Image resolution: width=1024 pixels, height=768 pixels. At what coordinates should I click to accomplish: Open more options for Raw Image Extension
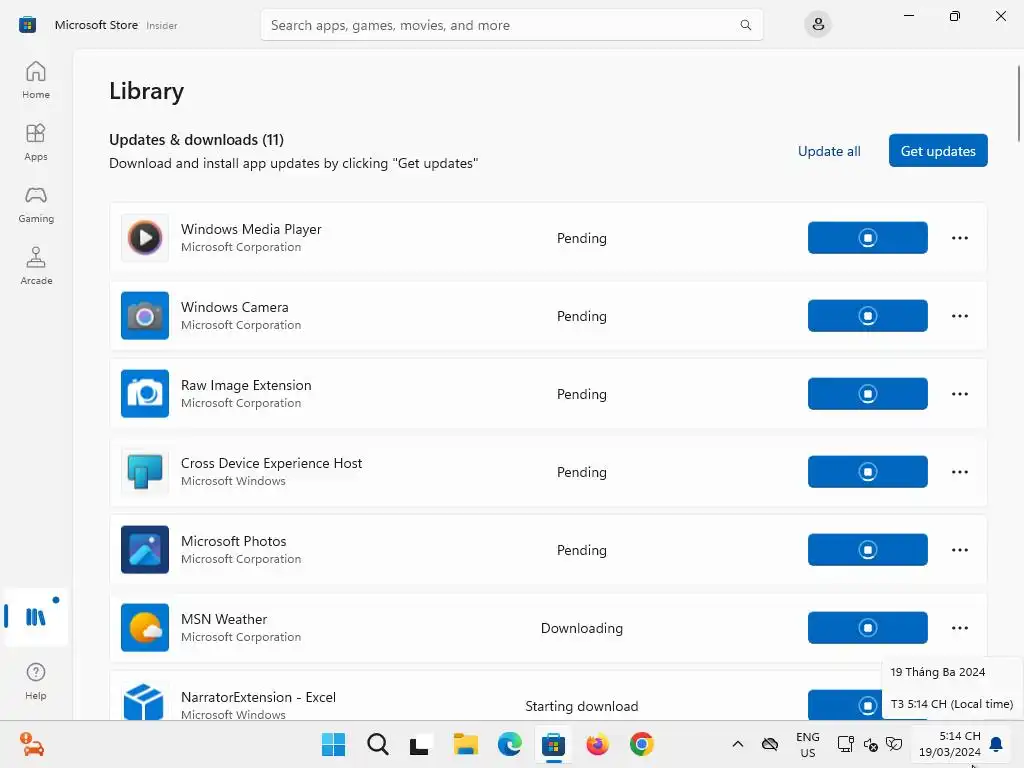959,394
